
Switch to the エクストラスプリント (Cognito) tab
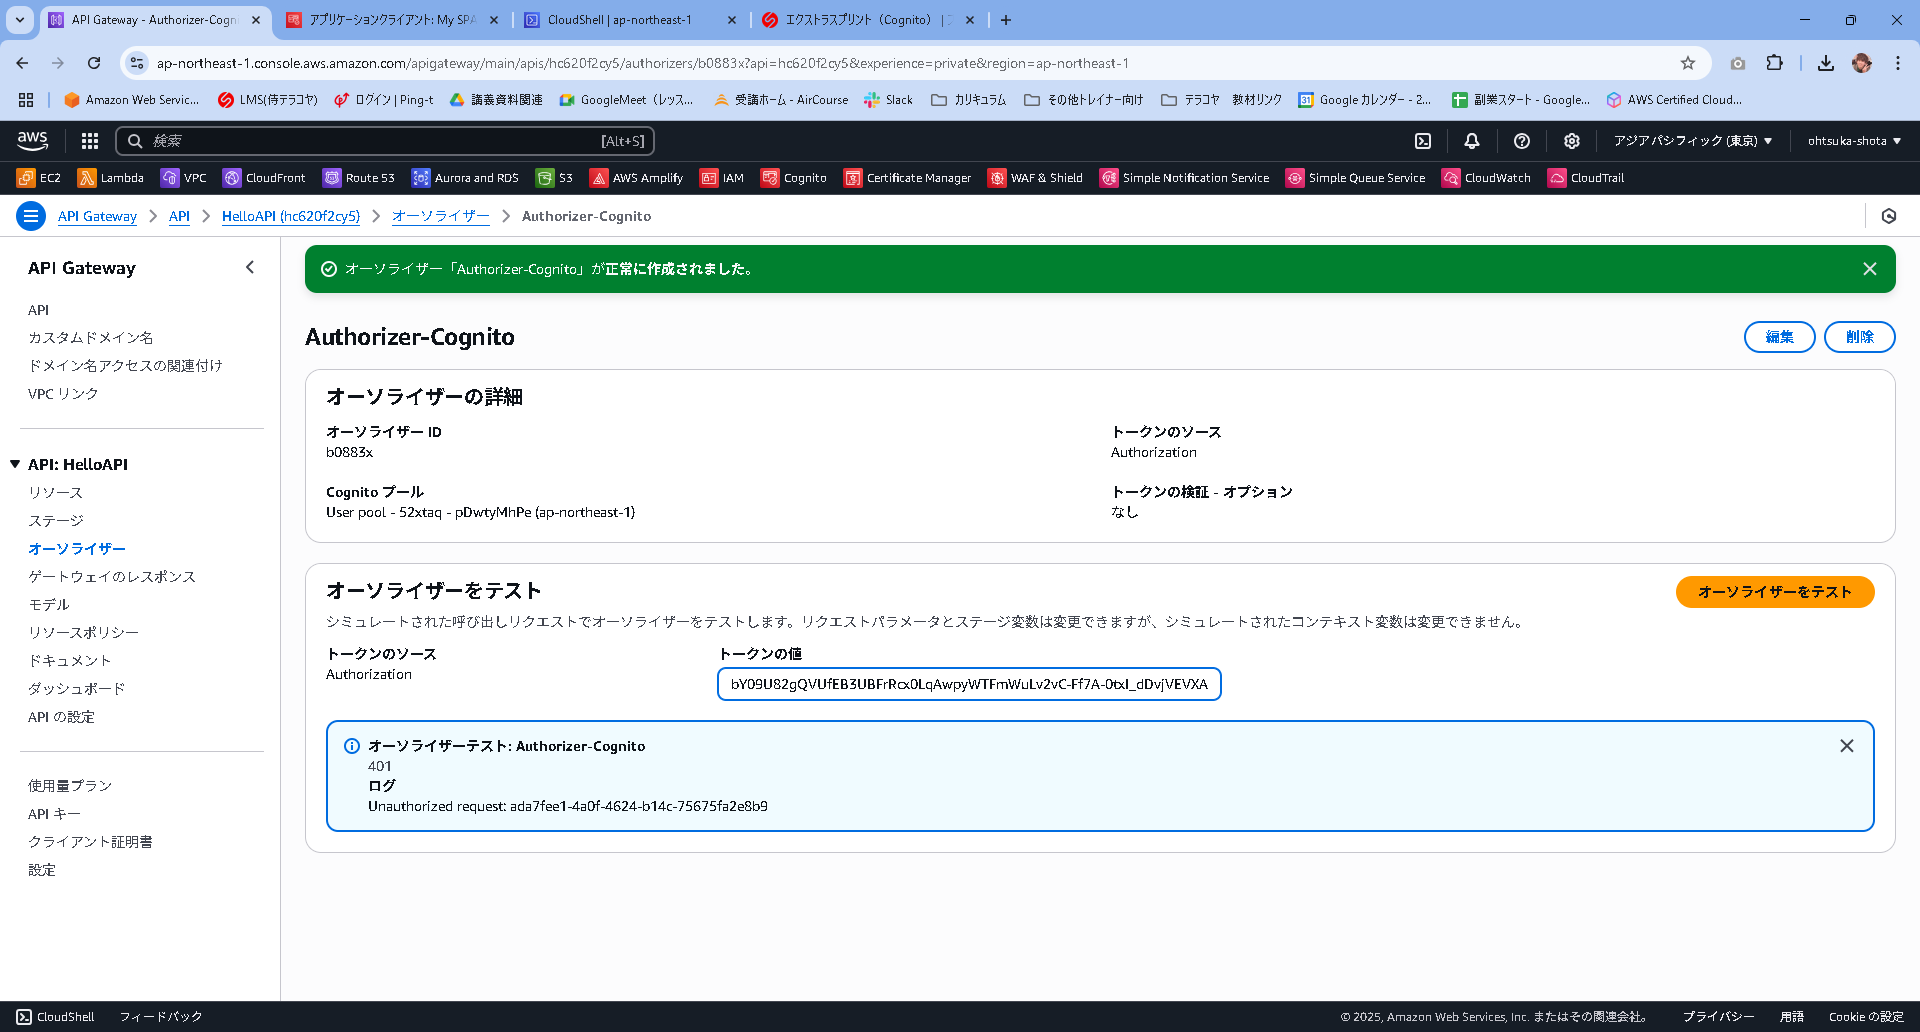tap(868, 20)
